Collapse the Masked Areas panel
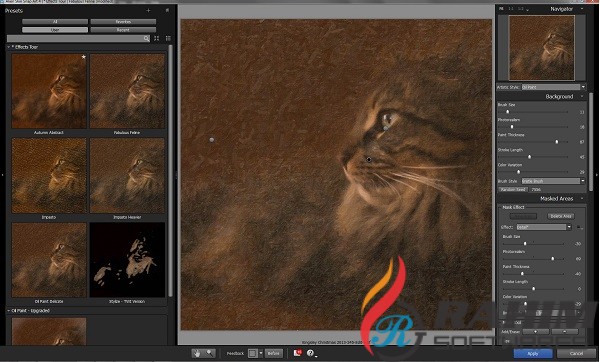Image resolution: width=600 pixels, height=362 pixels. click(582, 199)
